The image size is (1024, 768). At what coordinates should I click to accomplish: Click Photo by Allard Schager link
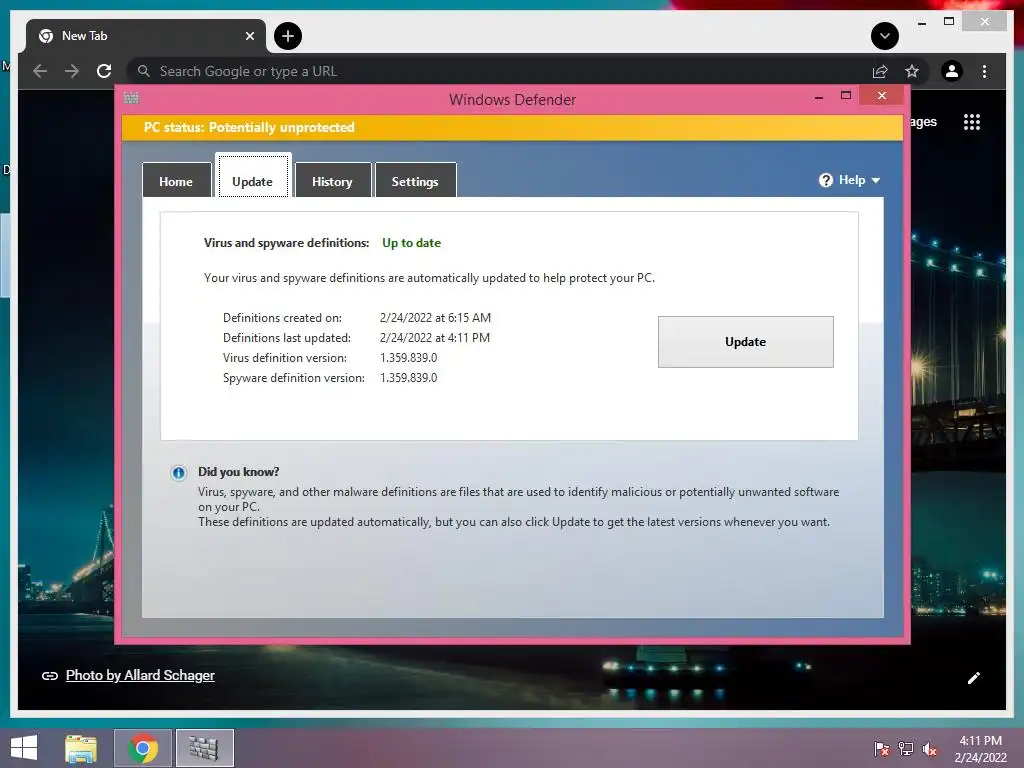tap(140, 675)
